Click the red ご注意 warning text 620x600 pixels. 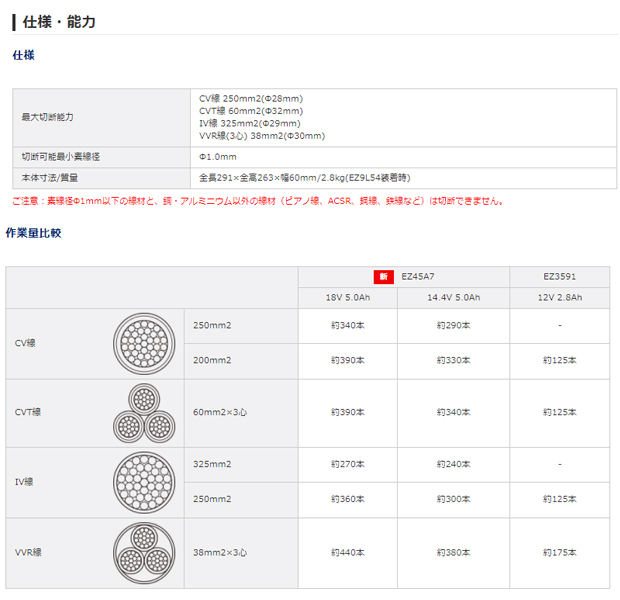pyautogui.click(x=257, y=200)
